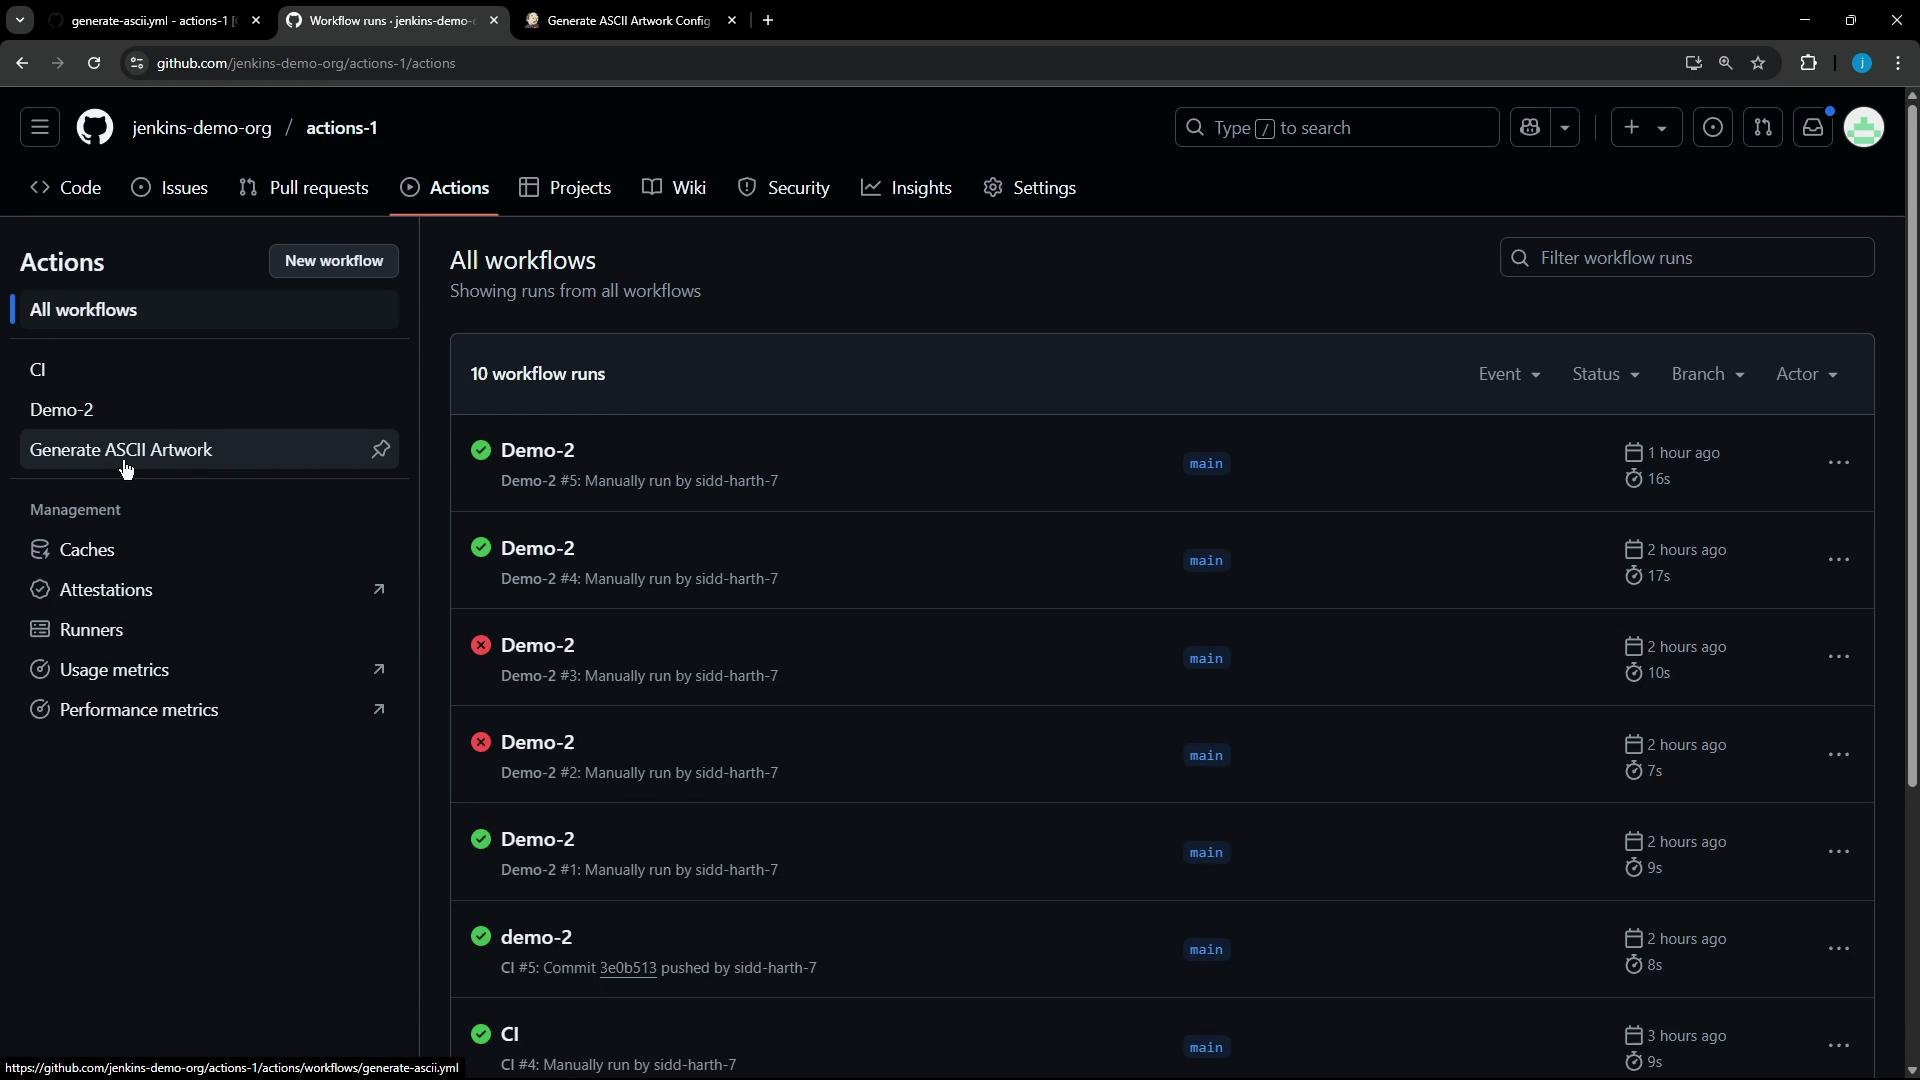The width and height of the screenshot is (1920, 1080).
Task: Switch to the Security tab
Action: pyautogui.click(x=784, y=188)
